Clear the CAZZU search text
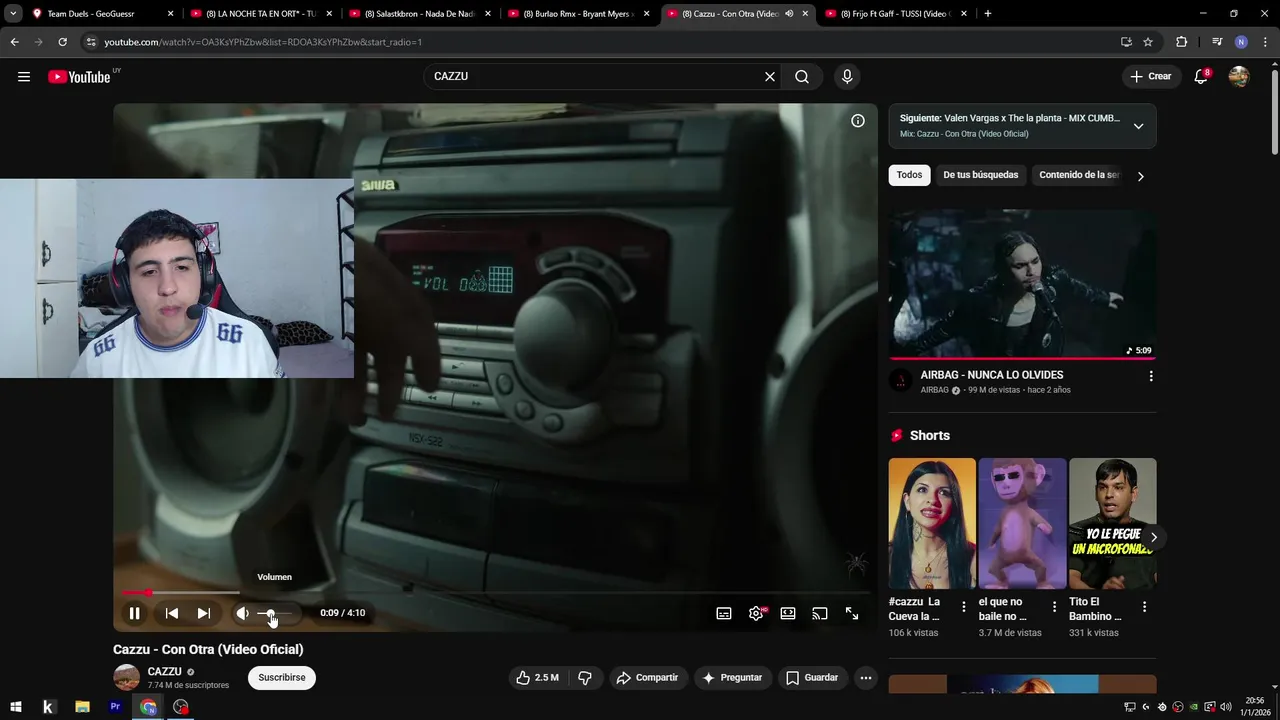Screen dimensions: 1280x720 pyautogui.click(x=770, y=77)
